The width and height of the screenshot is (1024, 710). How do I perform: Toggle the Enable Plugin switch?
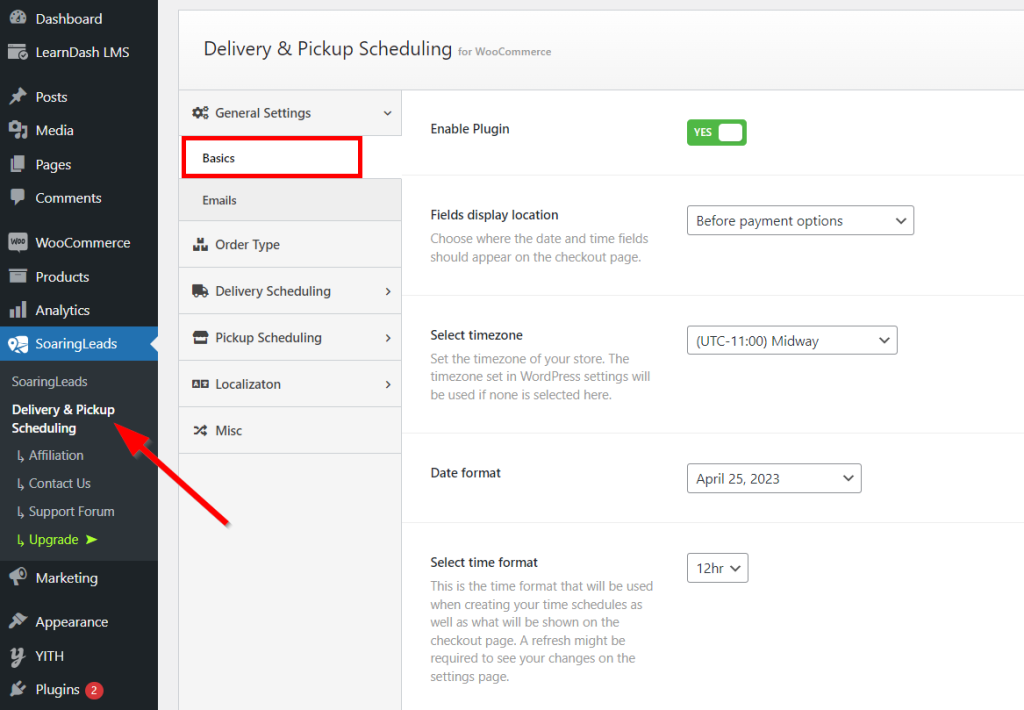716,133
